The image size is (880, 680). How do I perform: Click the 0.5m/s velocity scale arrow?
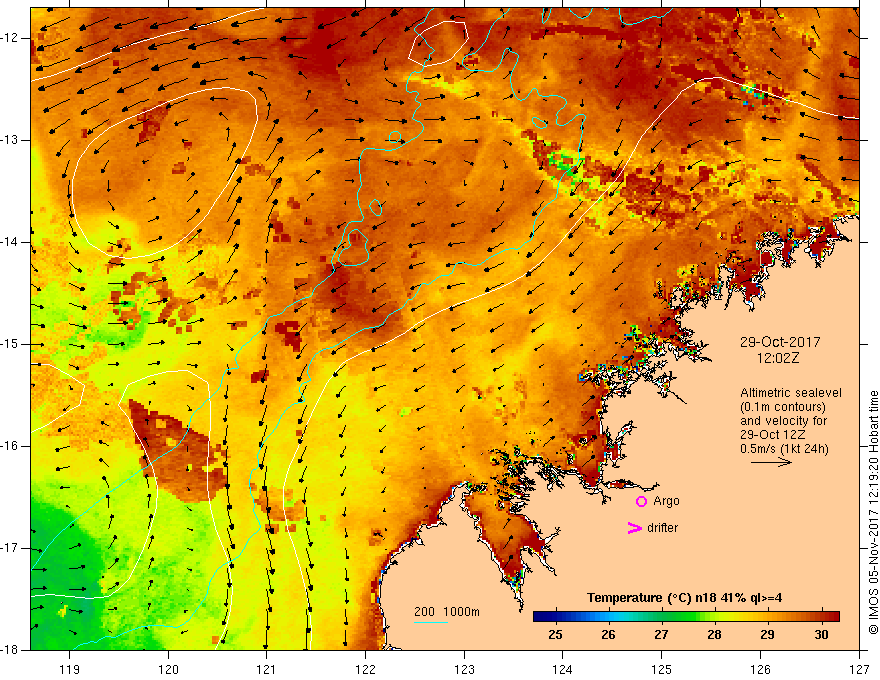(771, 462)
